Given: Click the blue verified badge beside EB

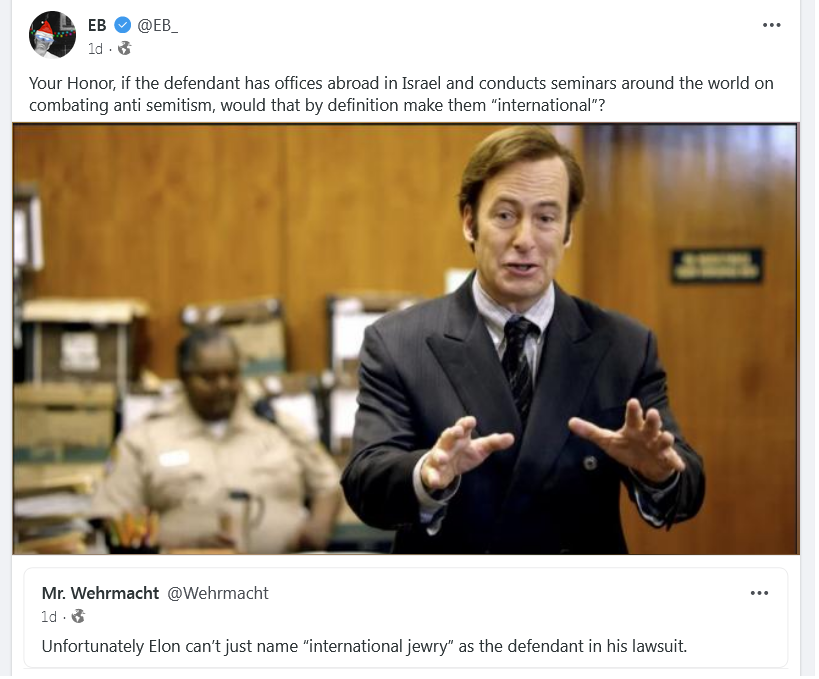Looking at the screenshot, I should point(122,25).
